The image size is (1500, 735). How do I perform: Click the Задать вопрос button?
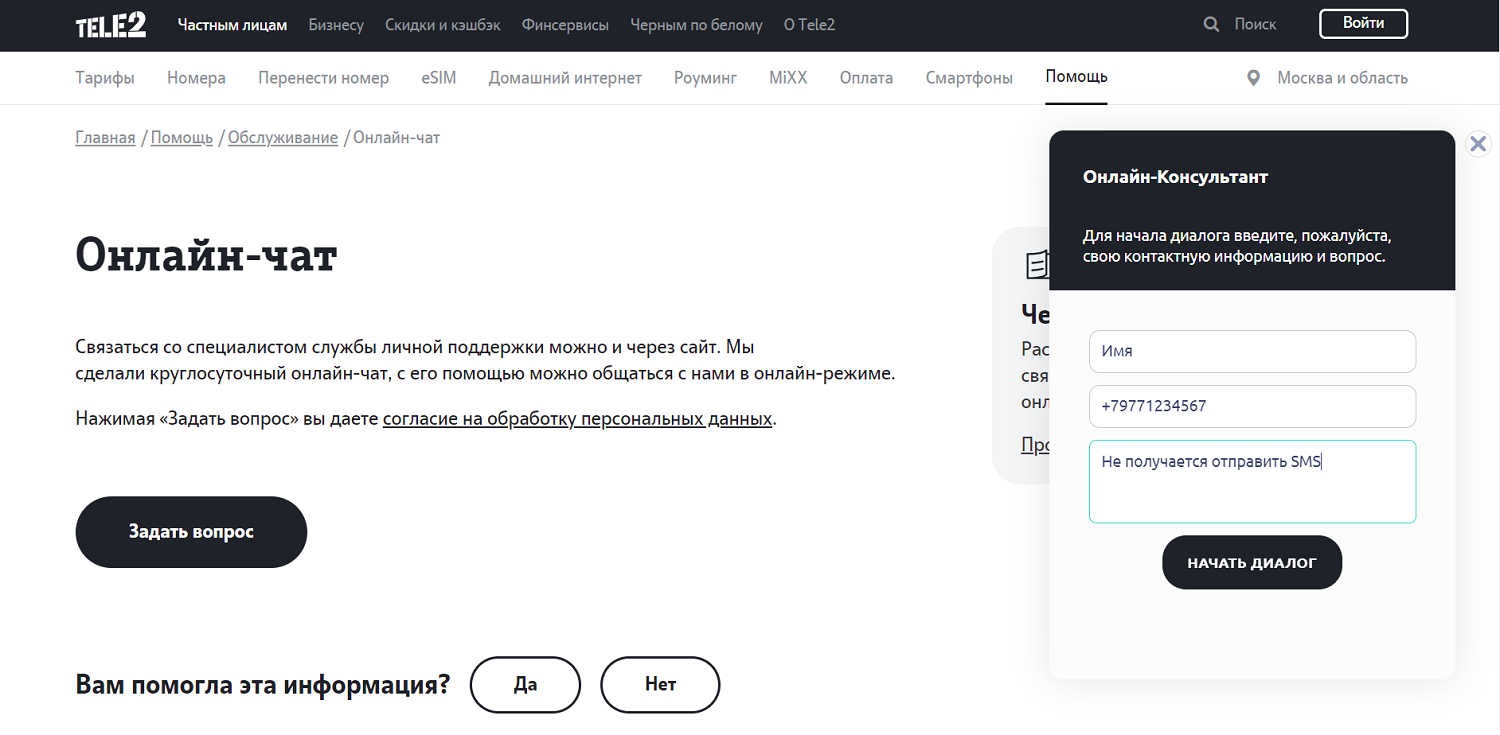pos(191,532)
